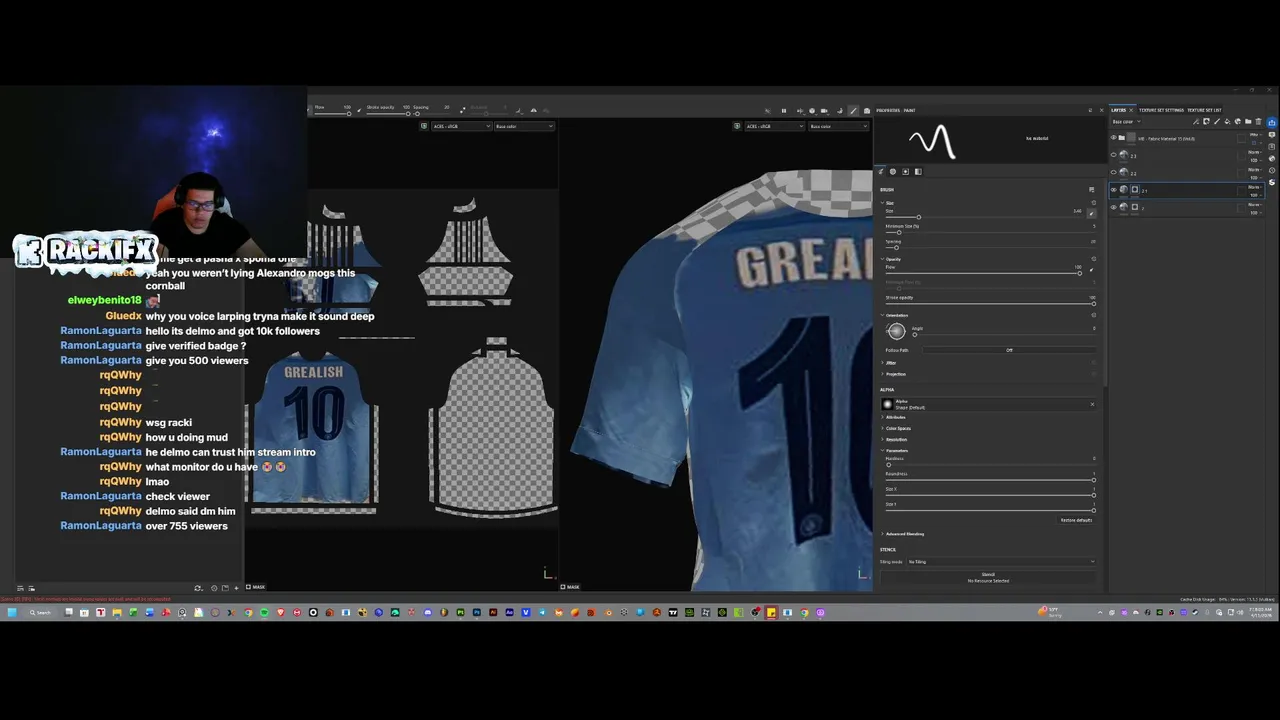The width and height of the screenshot is (1280, 720).
Task: Open the Brush properties tab icon
Action: pos(881,172)
